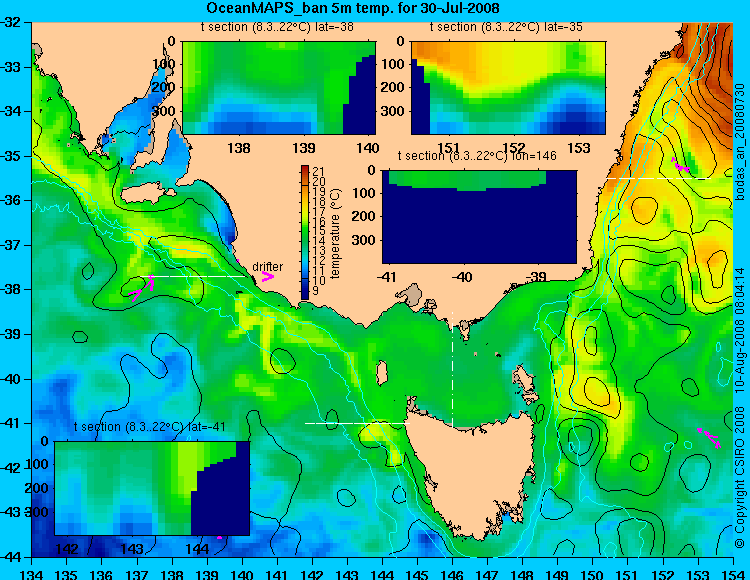Select the 't section (8.3..22°C) lat=-38' label
The image size is (750, 580).
[277, 27]
